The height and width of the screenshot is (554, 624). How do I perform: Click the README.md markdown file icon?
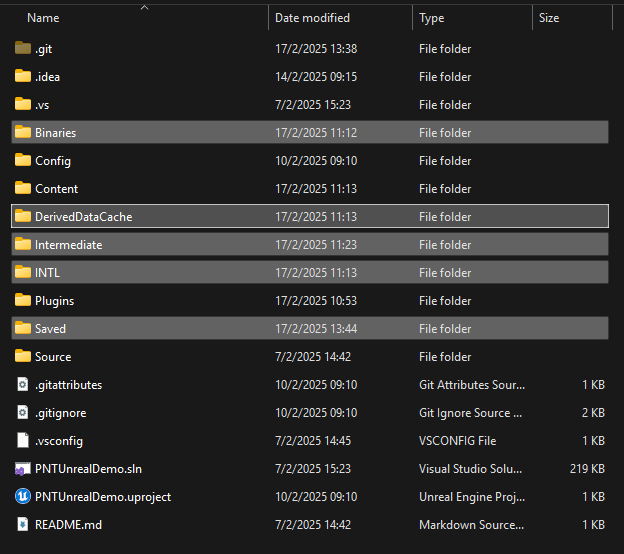click(x=23, y=524)
